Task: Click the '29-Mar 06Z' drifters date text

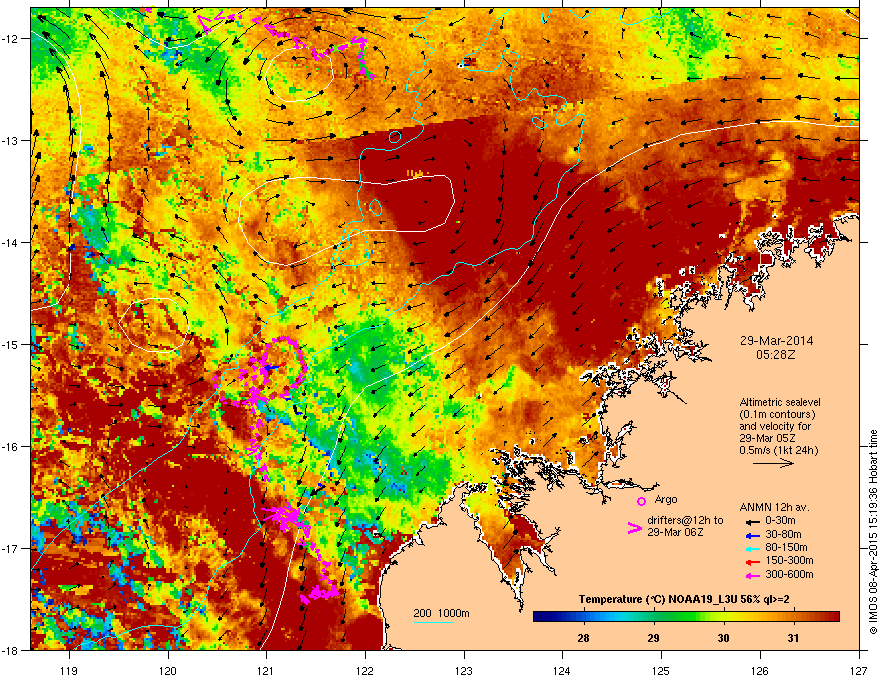Action: (x=675, y=532)
